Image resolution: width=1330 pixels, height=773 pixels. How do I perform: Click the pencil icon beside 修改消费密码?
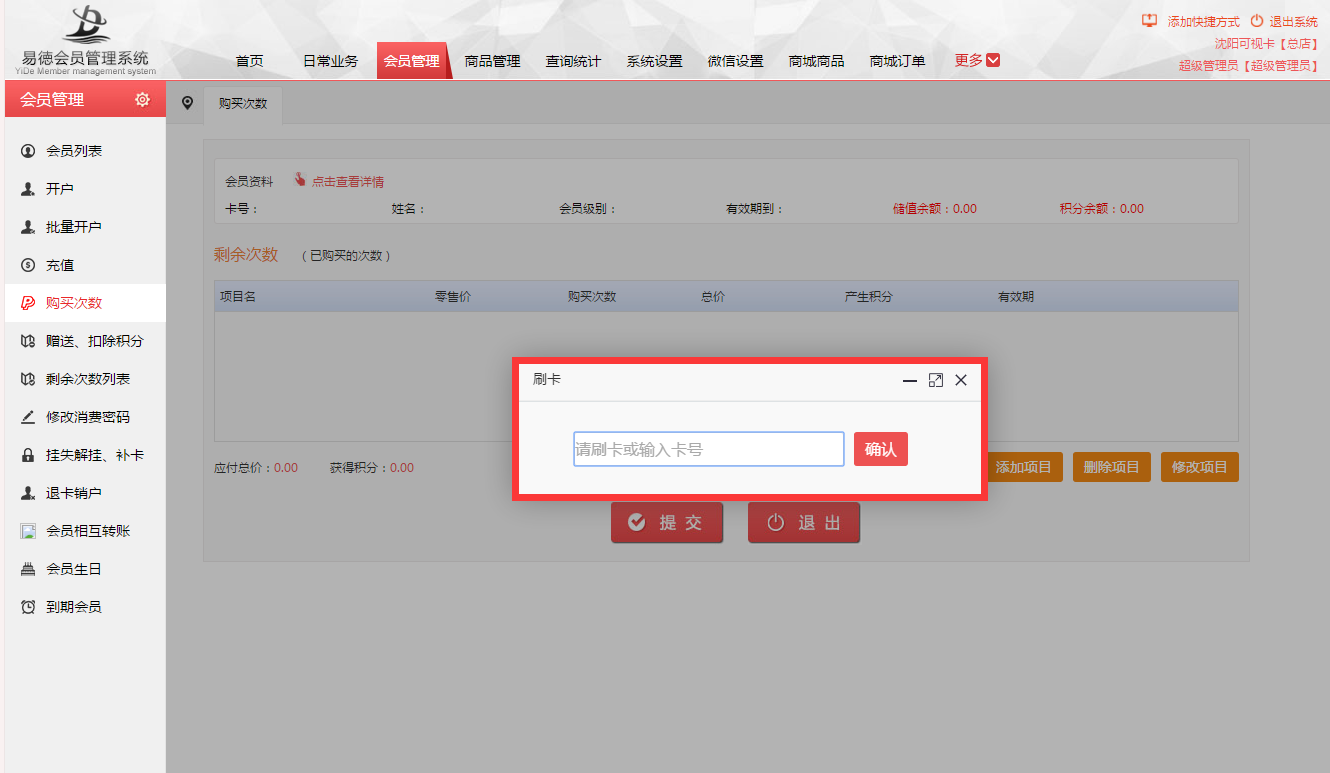(x=28, y=417)
